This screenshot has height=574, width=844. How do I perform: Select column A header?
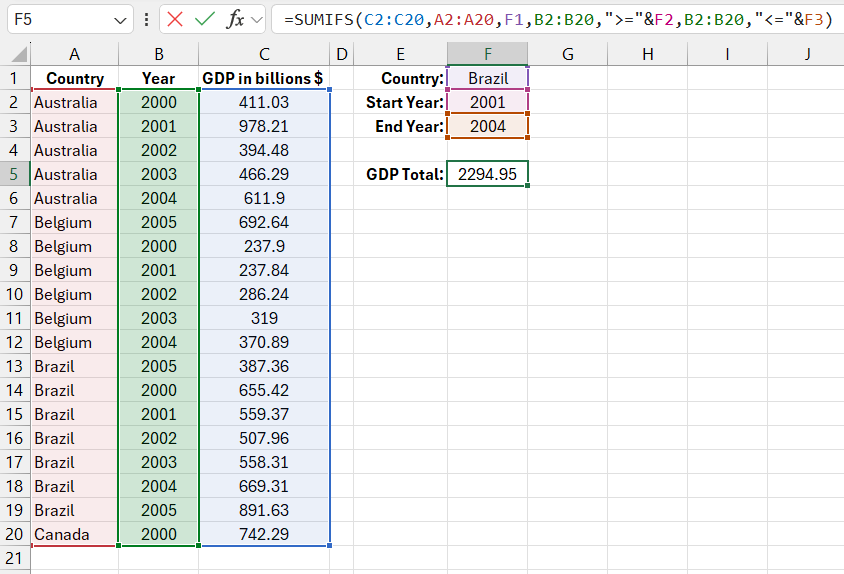point(74,54)
